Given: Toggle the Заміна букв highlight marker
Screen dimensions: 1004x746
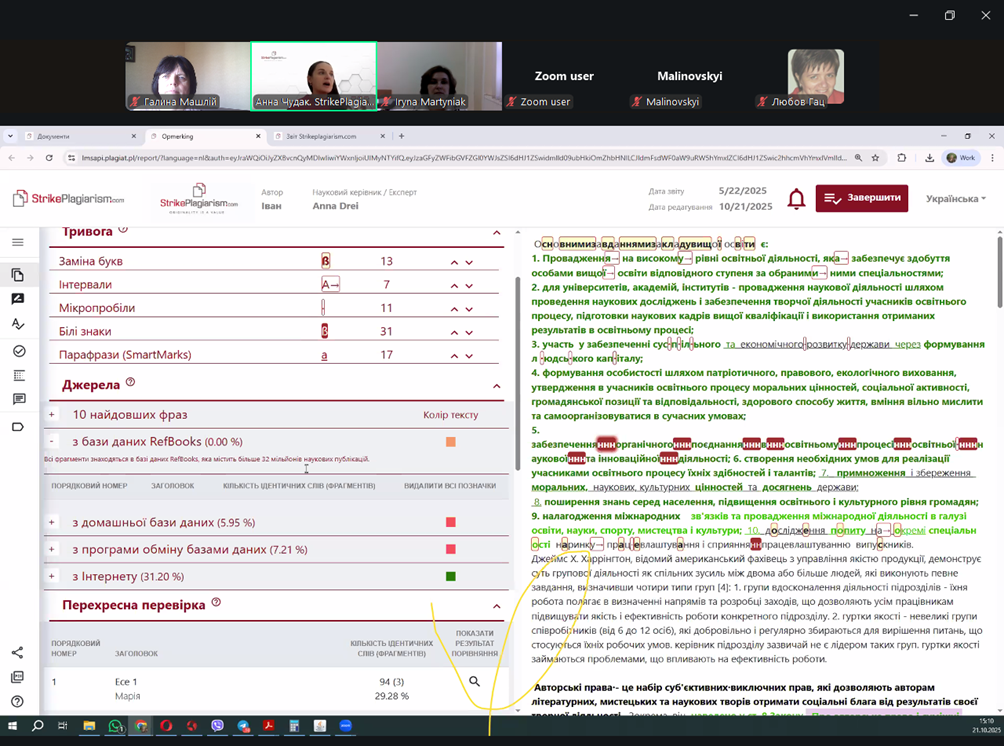Looking at the screenshot, I should pos(325,261).
